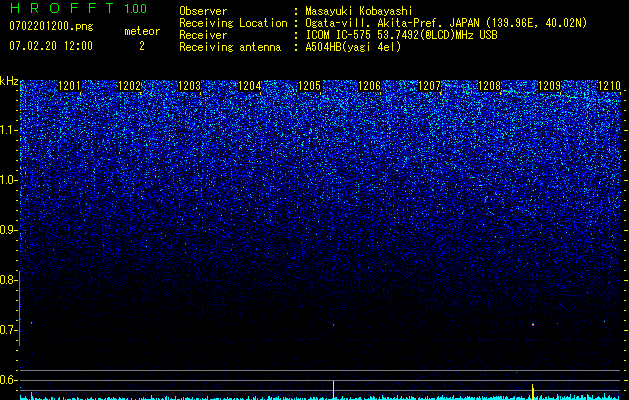629x400 pixels.
Task: Click the 0.7 kHz axis label
Action: point(8,330)
